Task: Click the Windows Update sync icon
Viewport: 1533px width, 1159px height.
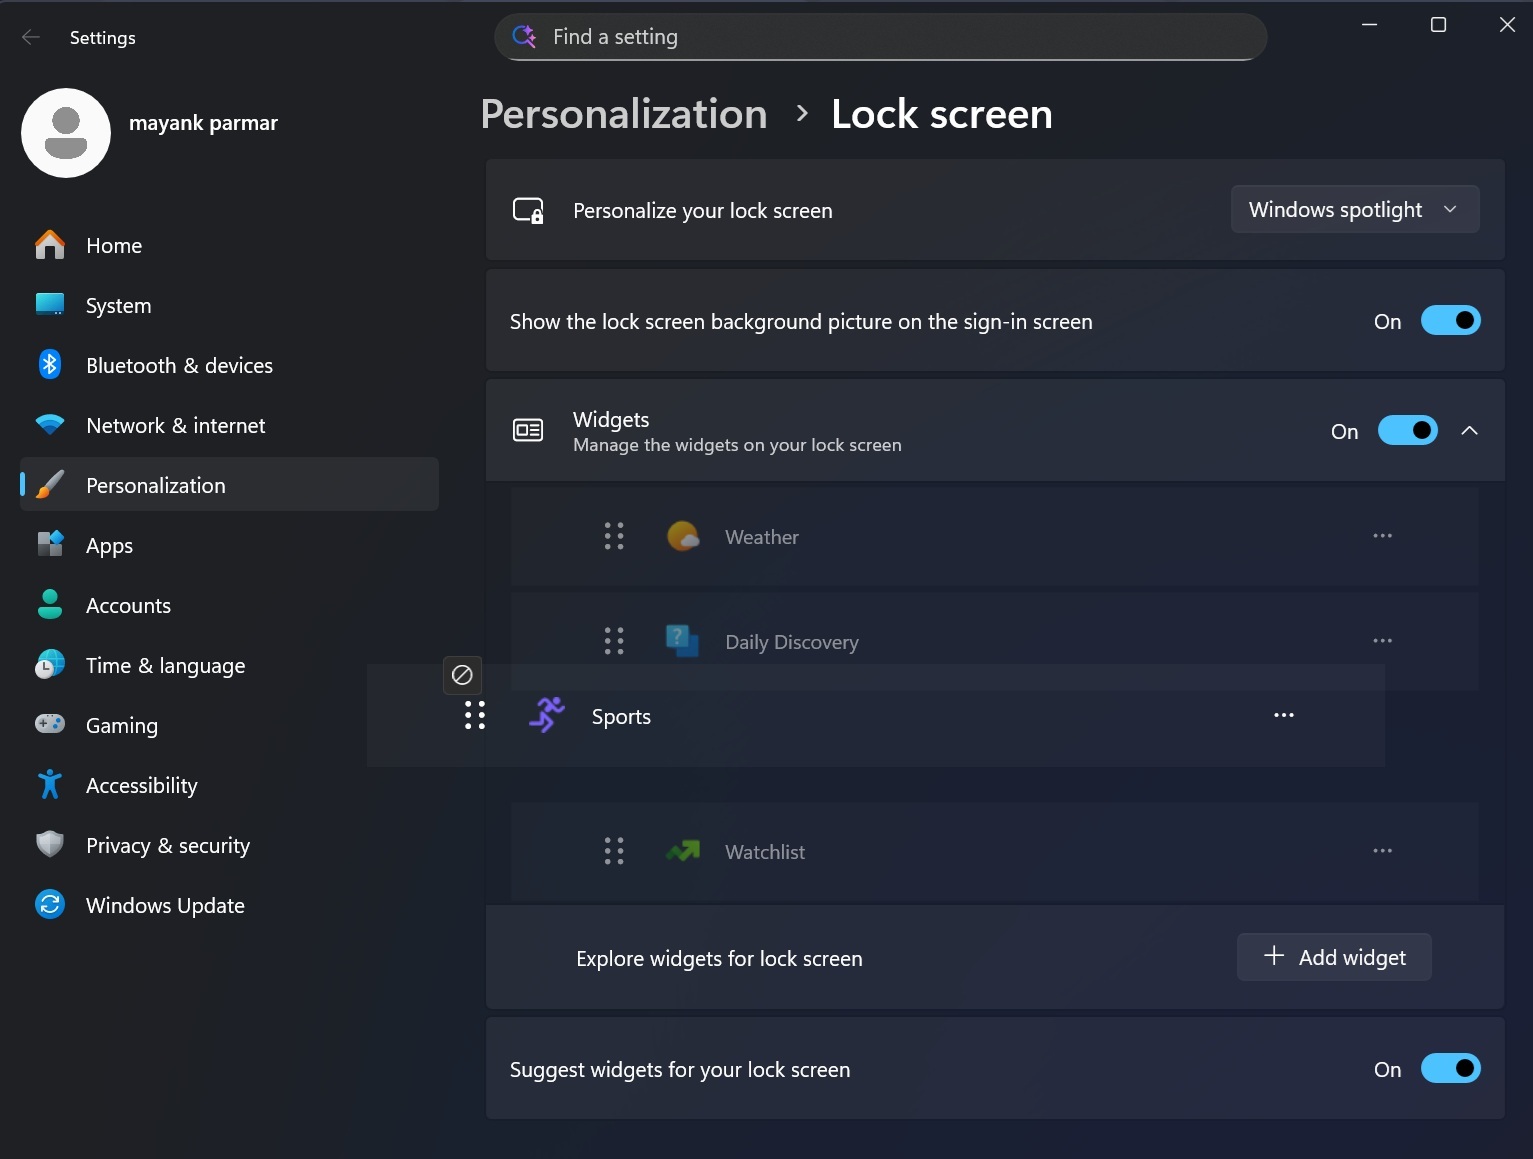Action: coord(50,905)
